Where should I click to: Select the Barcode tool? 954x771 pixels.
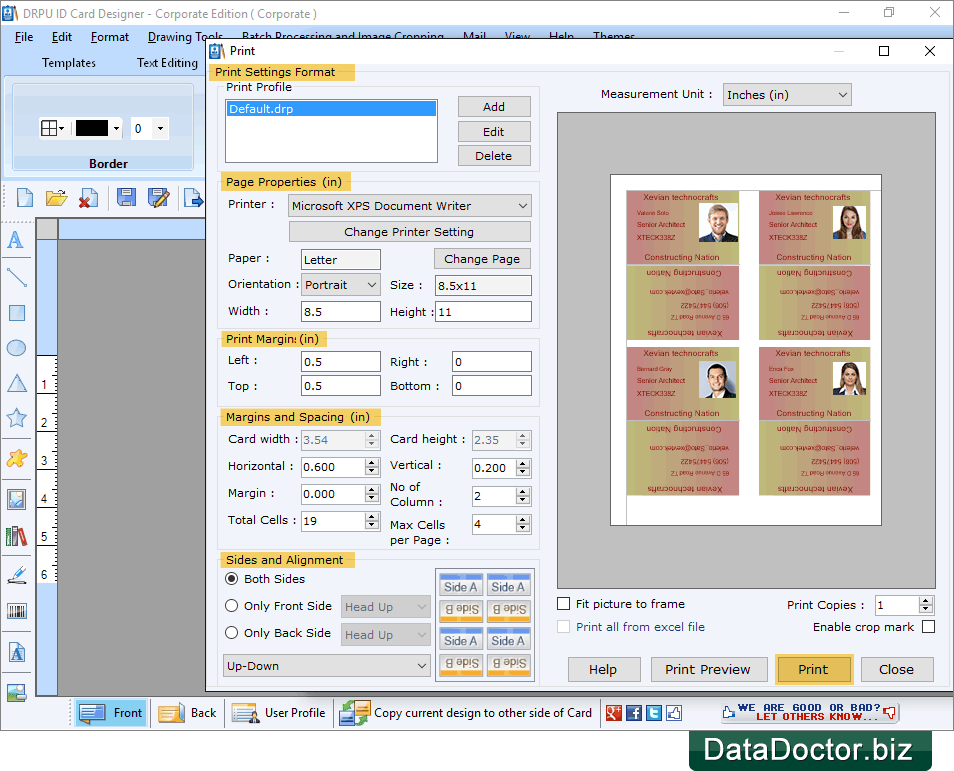pyautogui.click(x=16, y=611)
